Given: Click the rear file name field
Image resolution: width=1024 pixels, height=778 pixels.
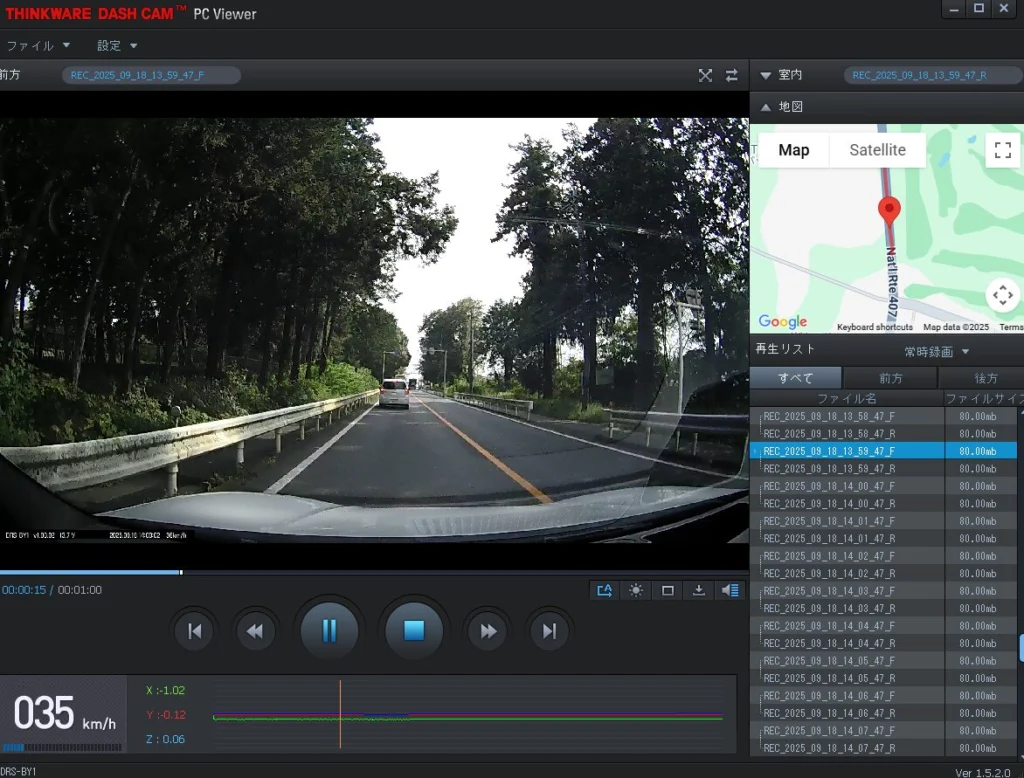Looking at the screenshot, I should pyautogui.click(x=934, y=75).
